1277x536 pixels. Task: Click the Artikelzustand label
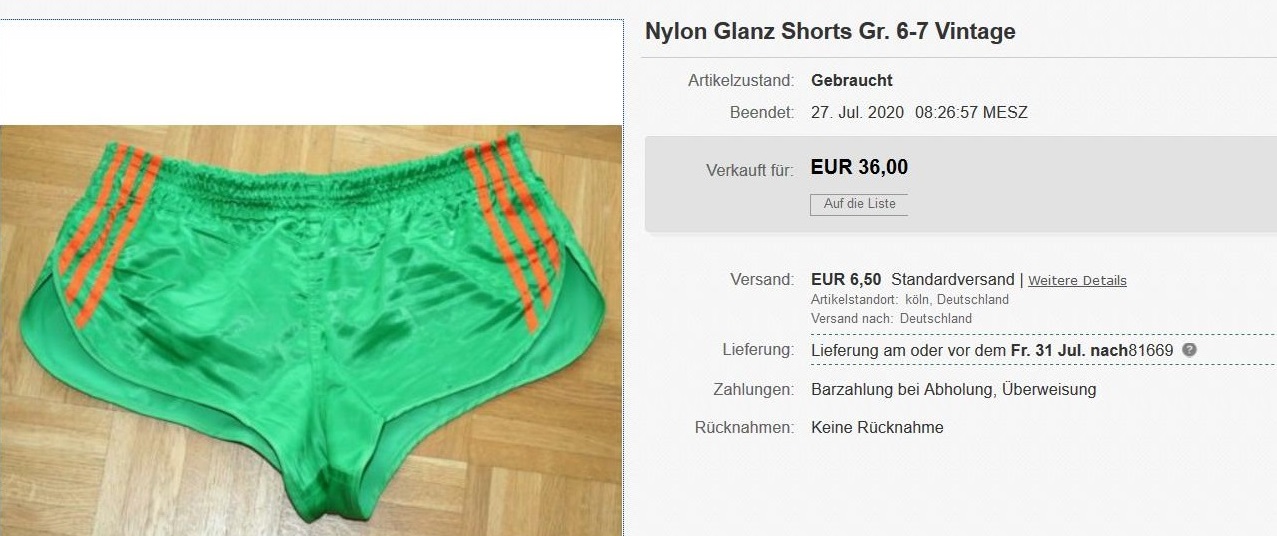tap(741, 80)
